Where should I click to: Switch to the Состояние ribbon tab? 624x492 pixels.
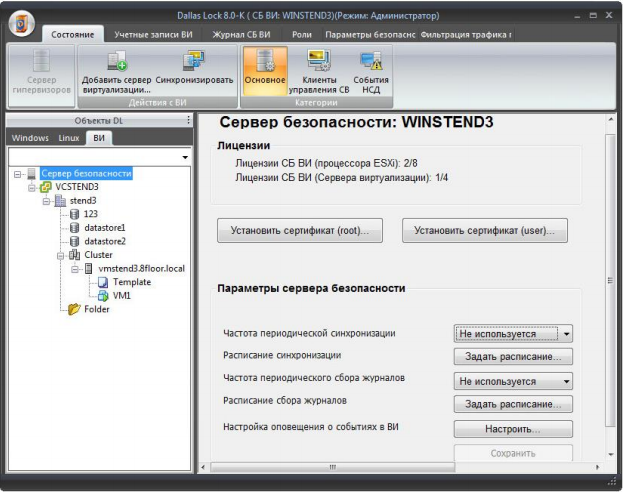point(72,35)
